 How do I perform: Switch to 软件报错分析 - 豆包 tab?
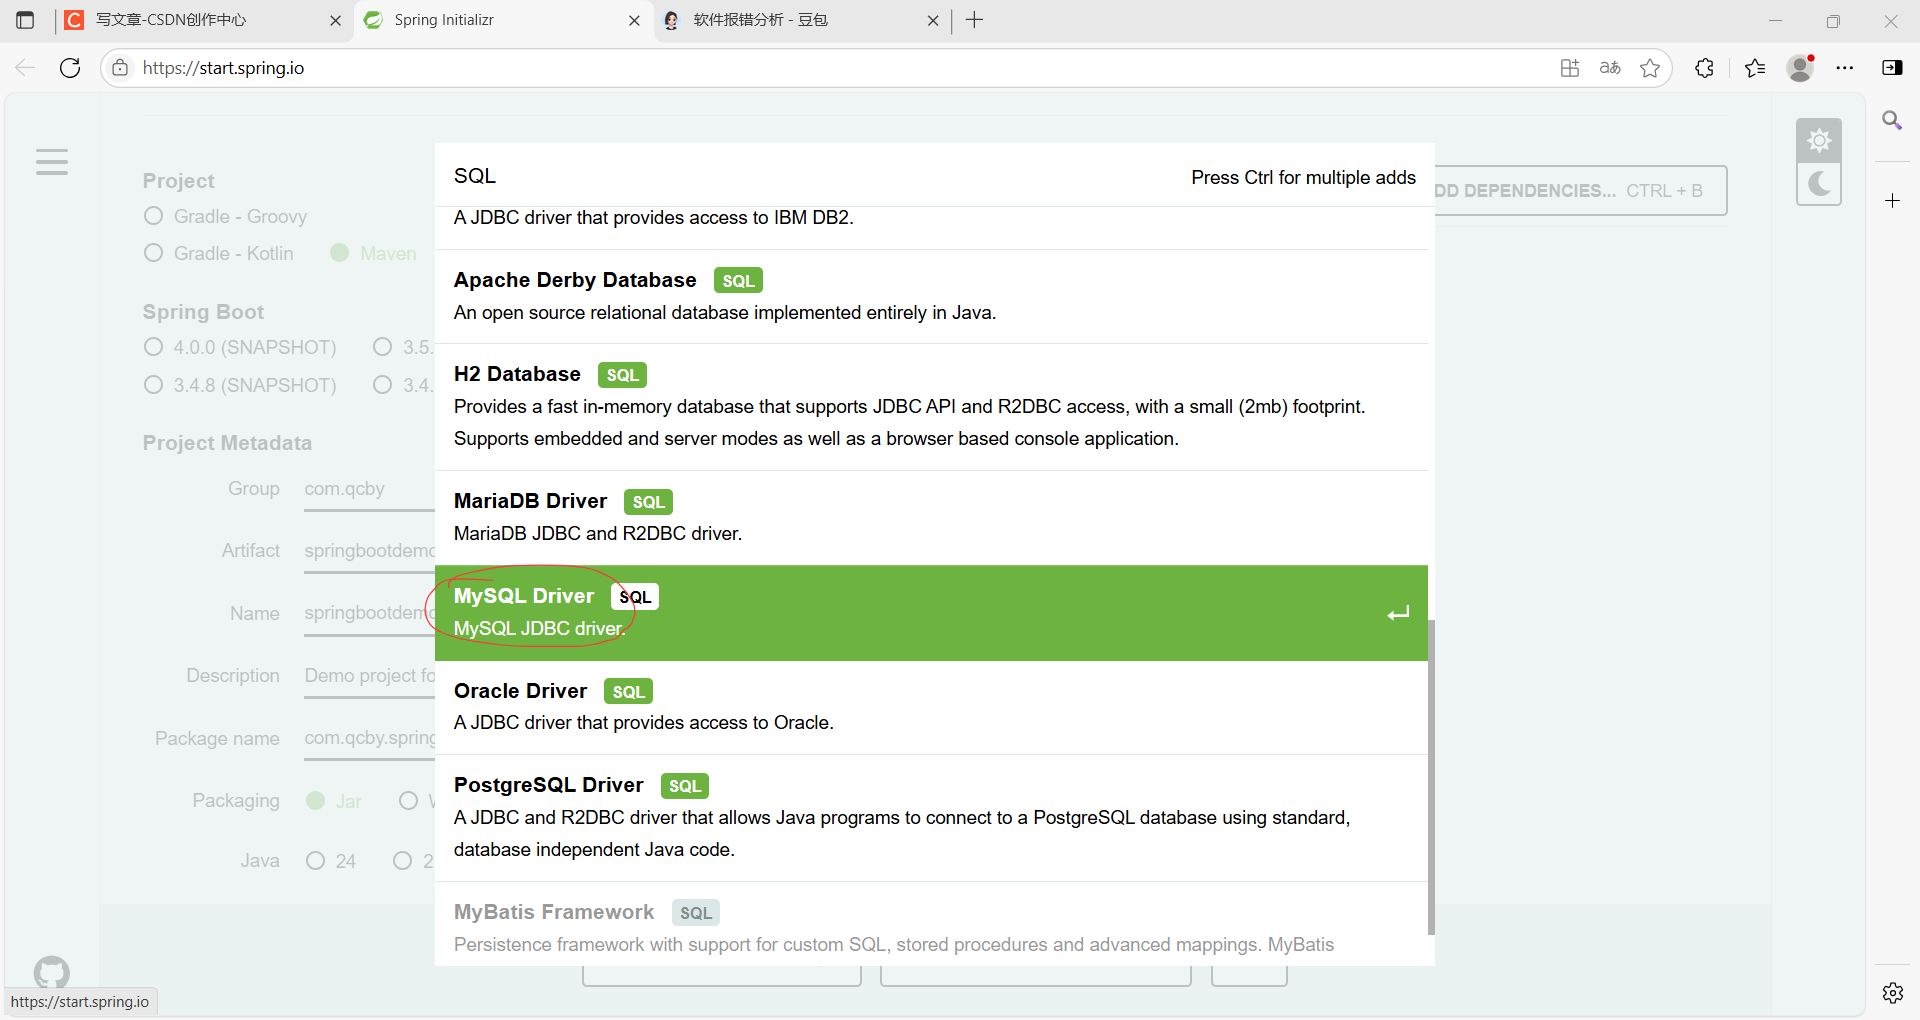[801, 20]
